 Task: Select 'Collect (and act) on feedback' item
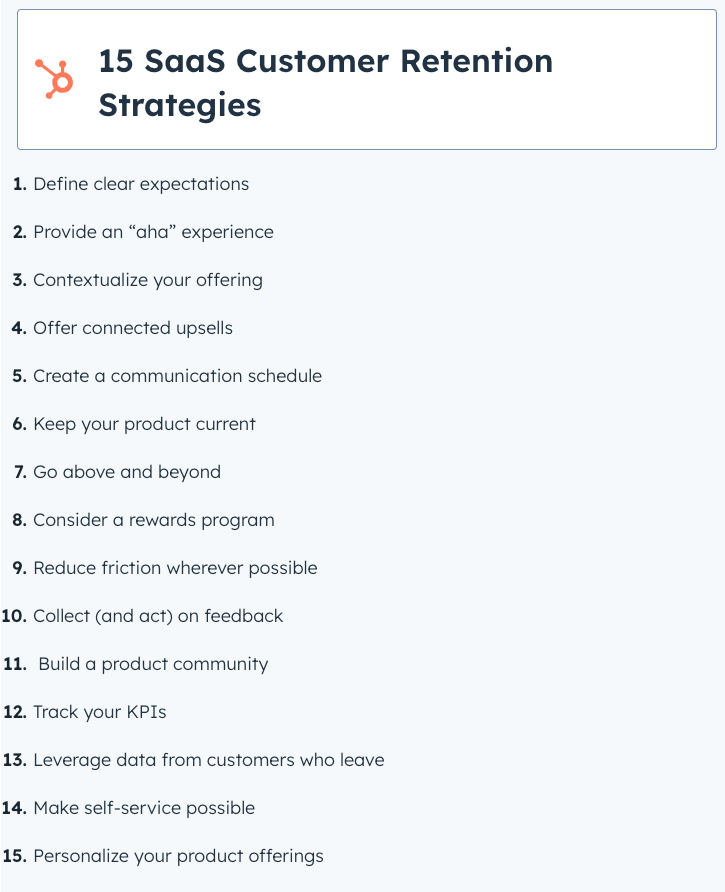point(158,616)
